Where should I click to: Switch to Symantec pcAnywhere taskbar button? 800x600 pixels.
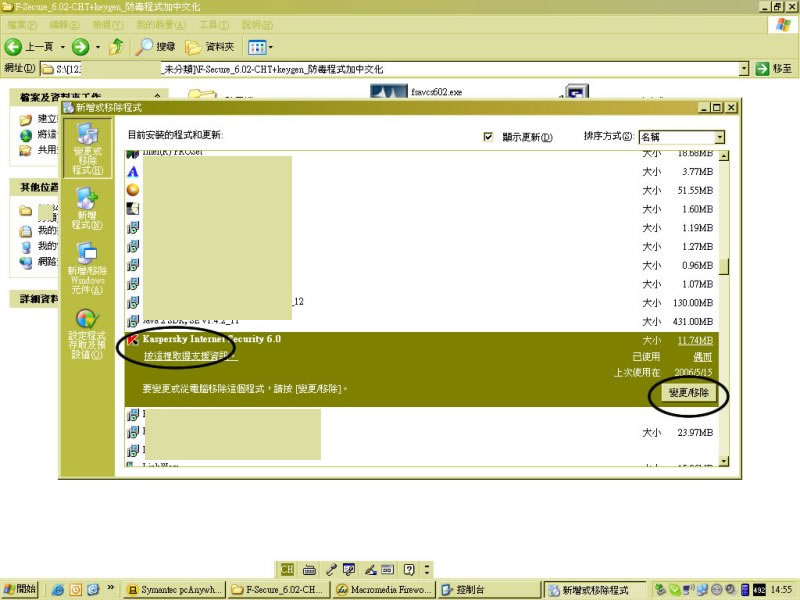(x=175, y=590)
